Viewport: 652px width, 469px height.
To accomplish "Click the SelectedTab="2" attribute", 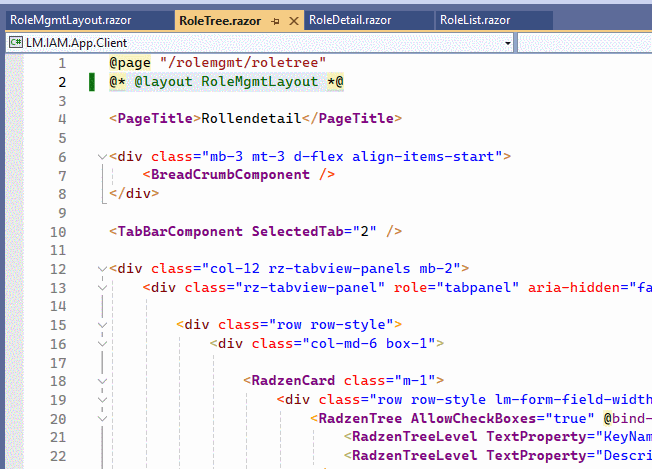I will click(314, 231).
